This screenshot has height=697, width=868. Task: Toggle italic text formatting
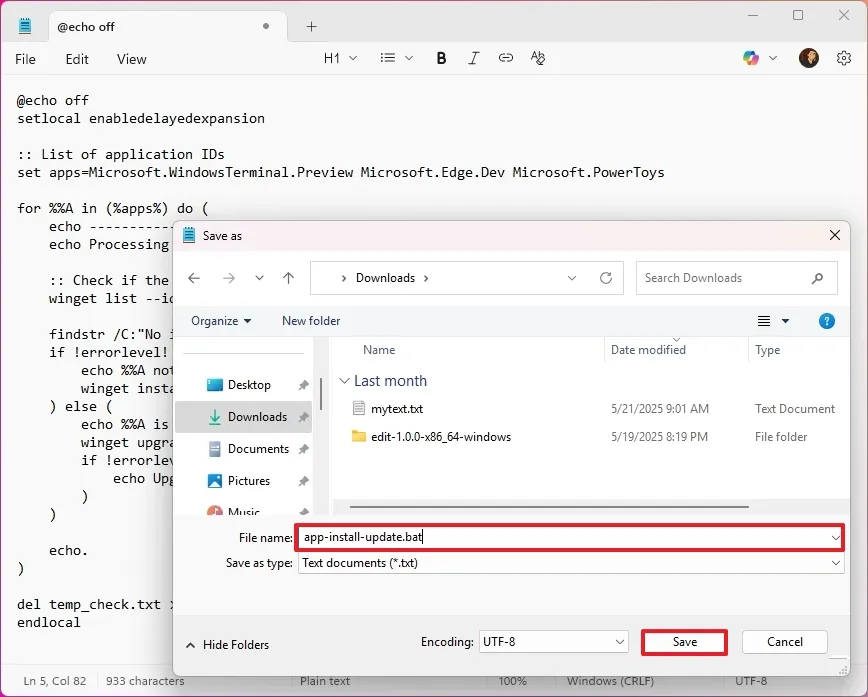(474, 59)
